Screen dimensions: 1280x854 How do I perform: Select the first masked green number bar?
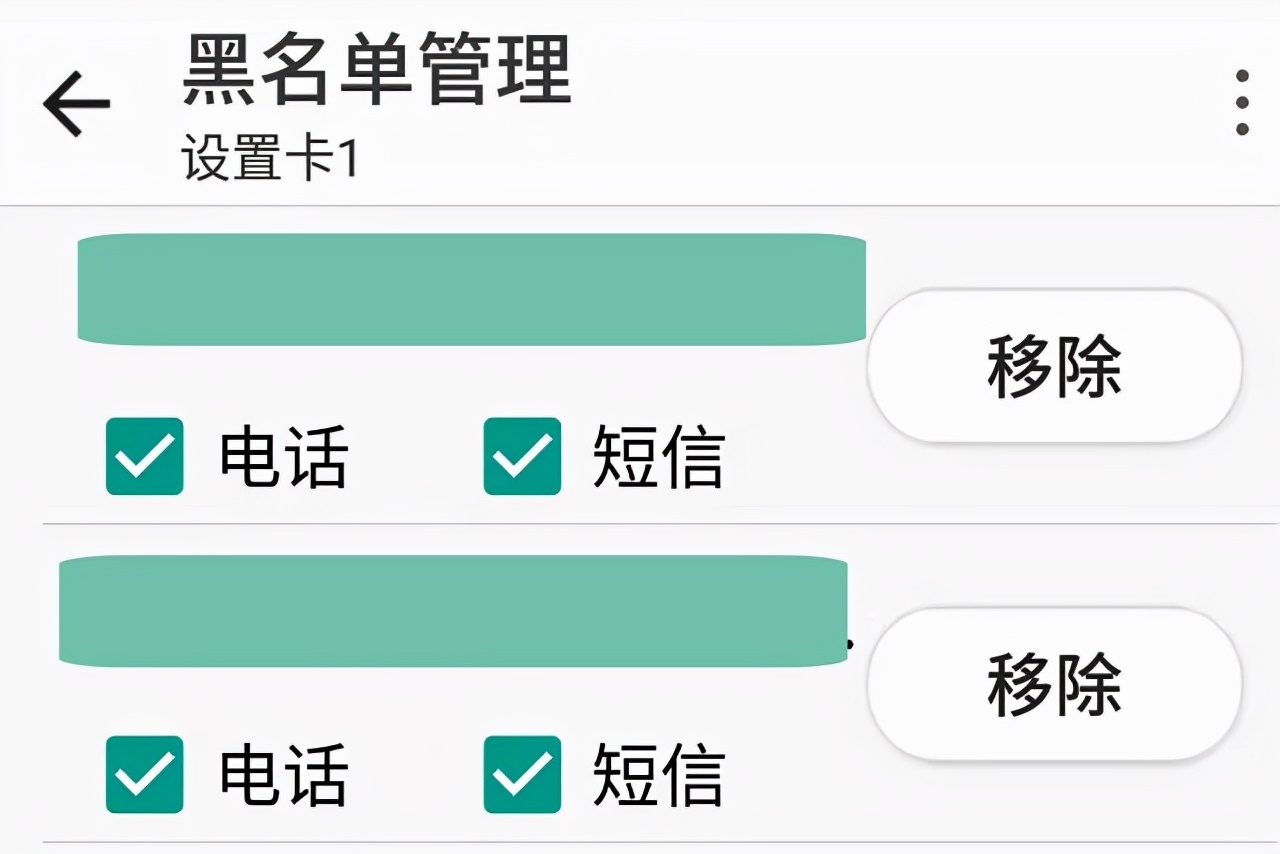(x=471, y=289)
